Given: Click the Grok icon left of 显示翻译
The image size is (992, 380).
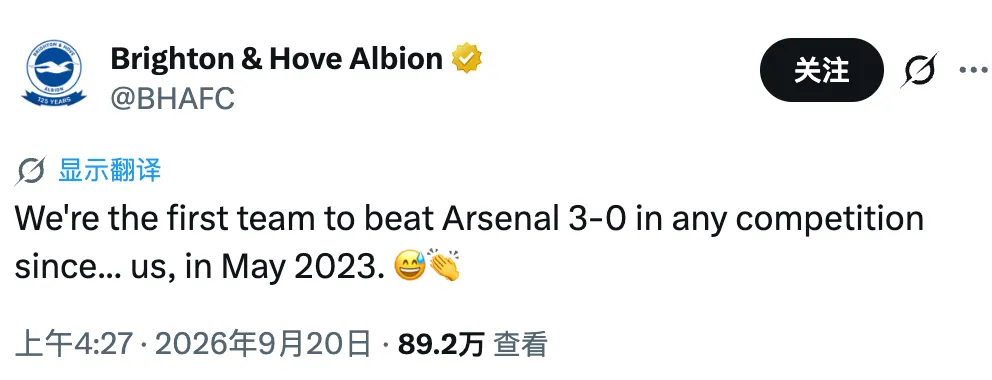Looking at the screenshot, I should coord(31,171).
